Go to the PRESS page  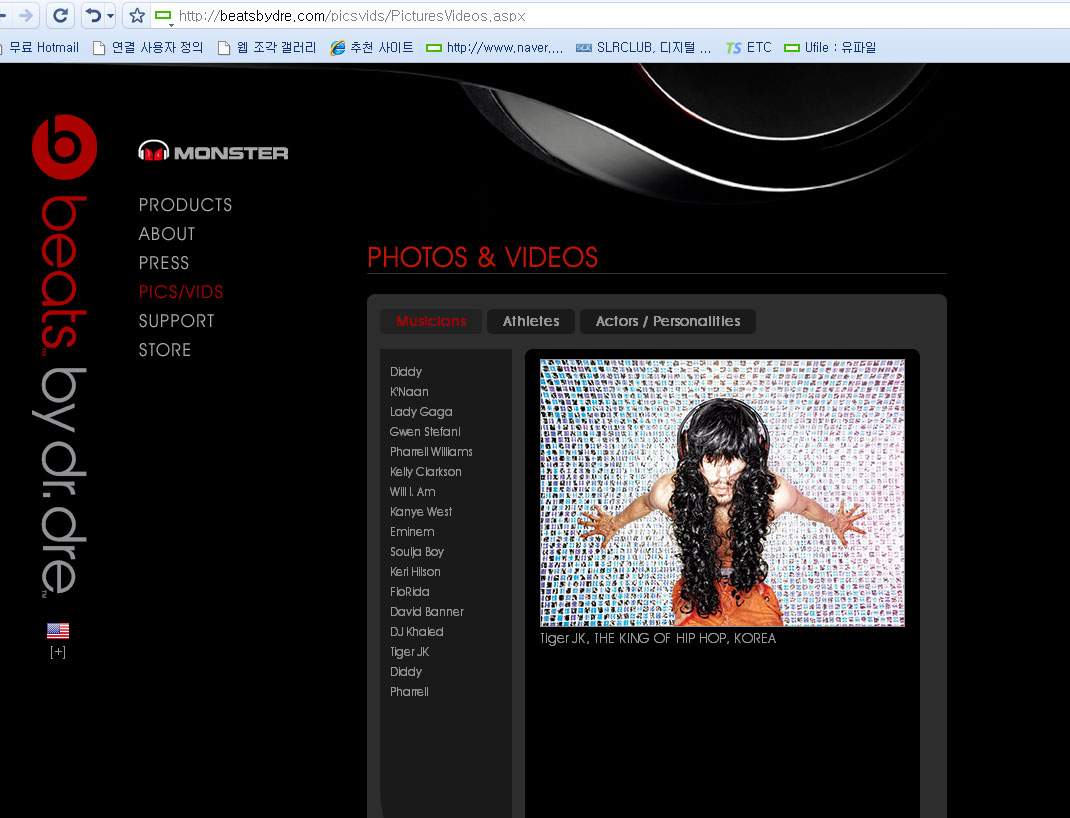pos(164,263)
